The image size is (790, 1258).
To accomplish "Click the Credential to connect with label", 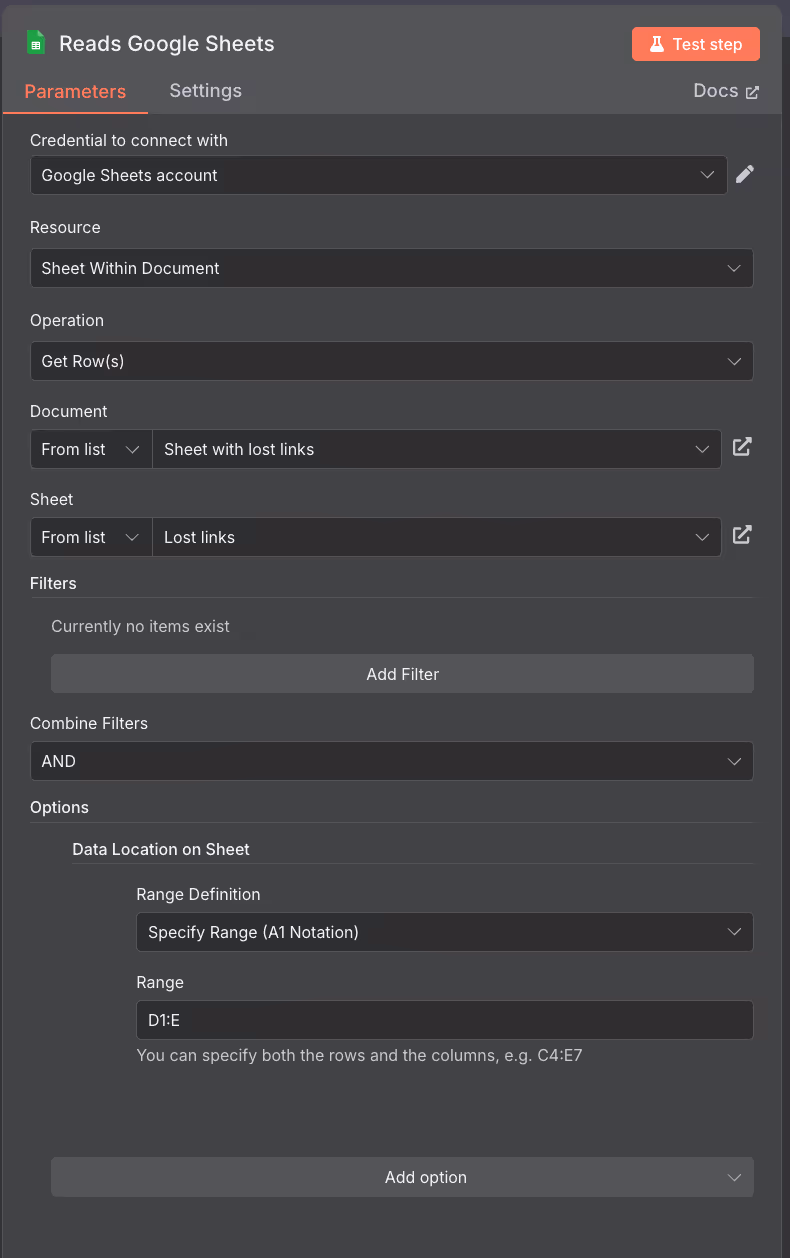I will 129,140.
